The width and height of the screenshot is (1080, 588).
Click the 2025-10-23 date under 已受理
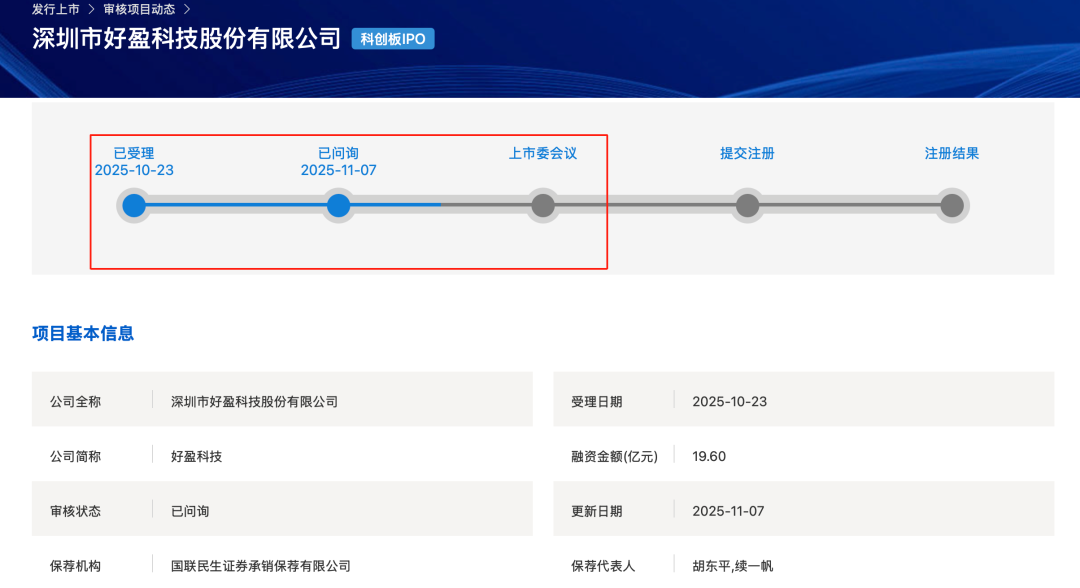[134, 170]
